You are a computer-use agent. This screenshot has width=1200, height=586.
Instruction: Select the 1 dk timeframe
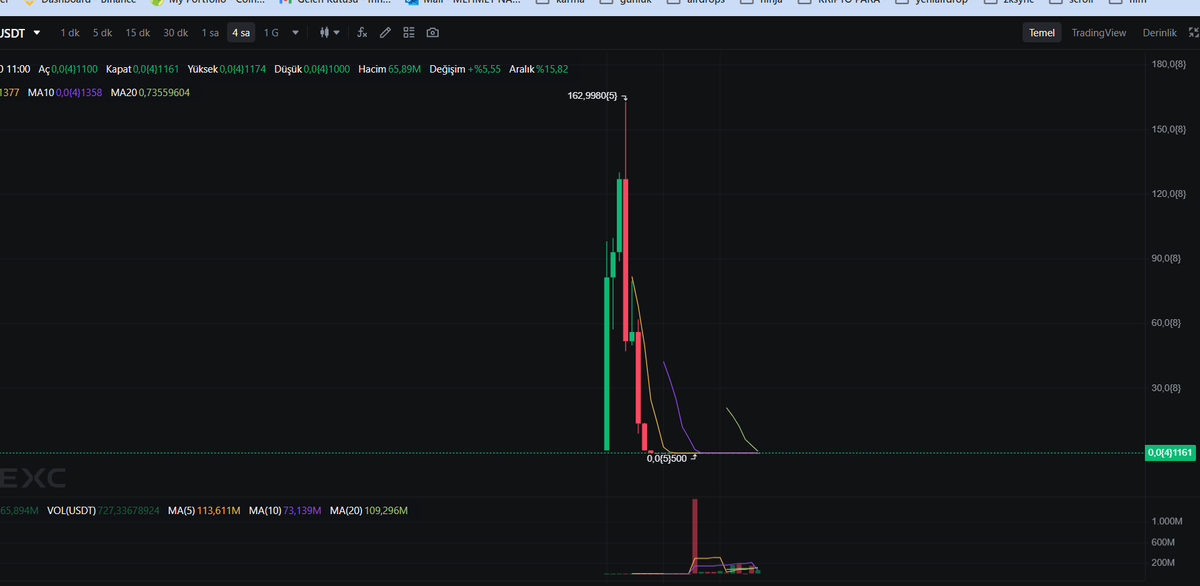pyautogui.click(x=70, y=33)
